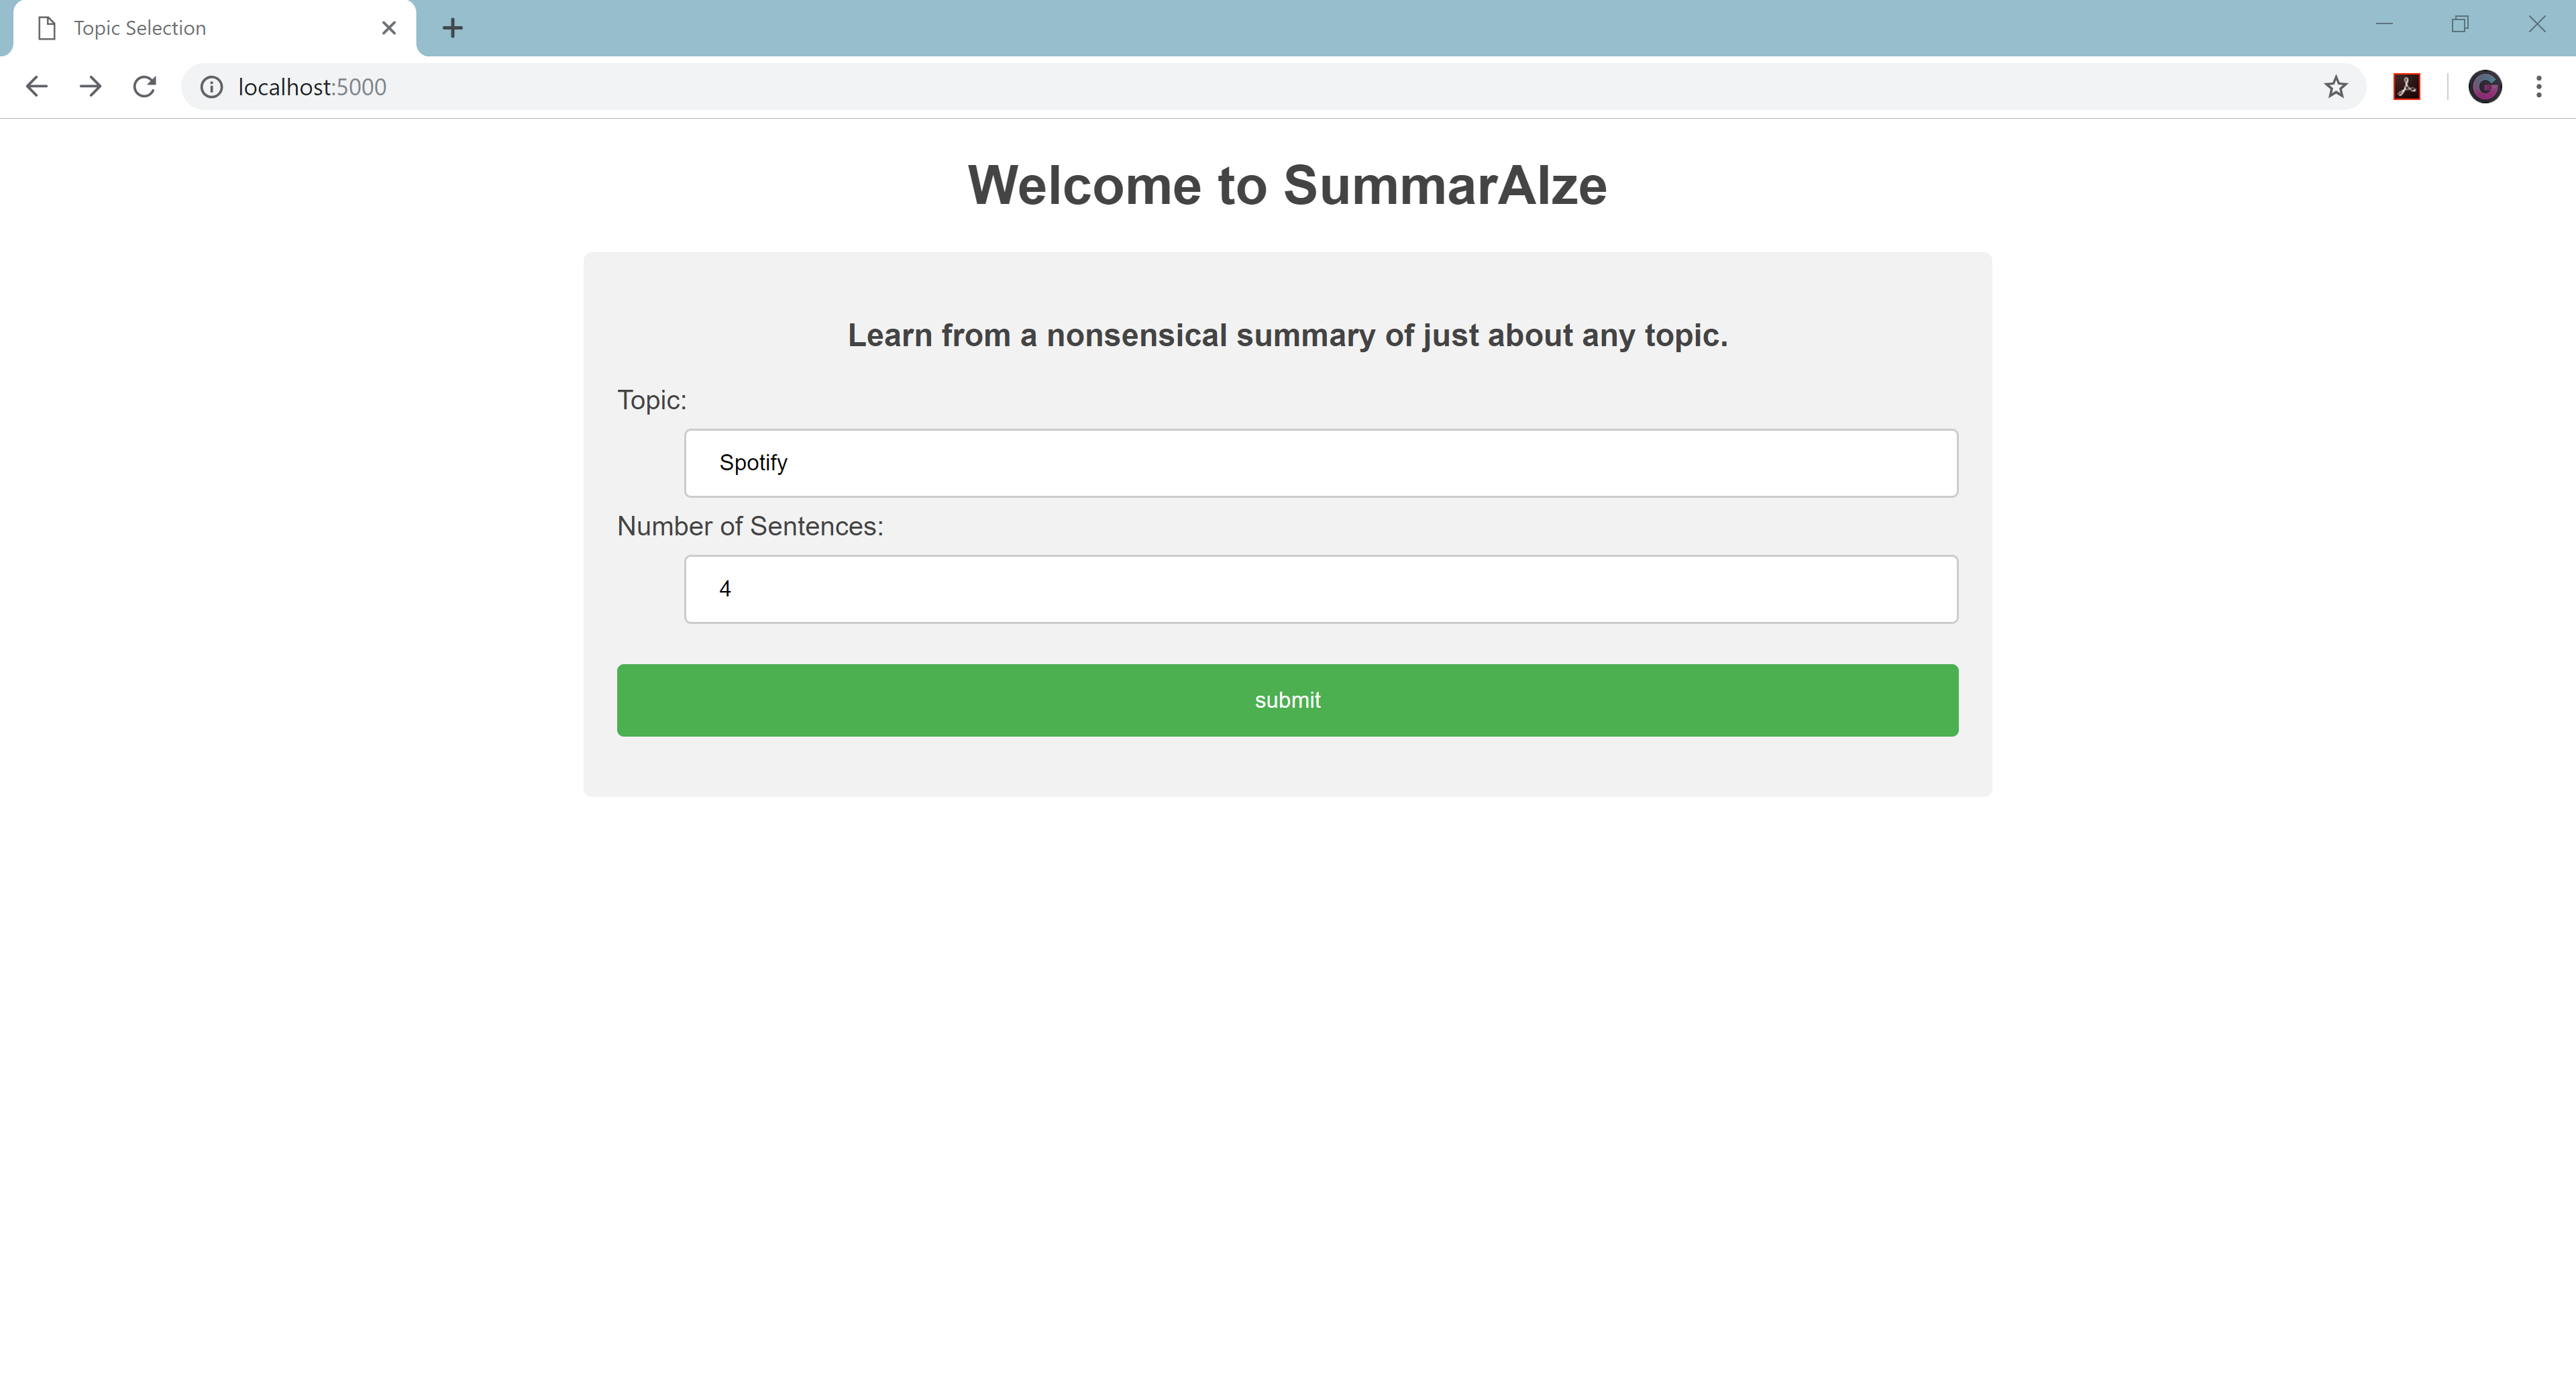Click the Topic label
Screen dimensions: 2576x1382
click(652, 400)
